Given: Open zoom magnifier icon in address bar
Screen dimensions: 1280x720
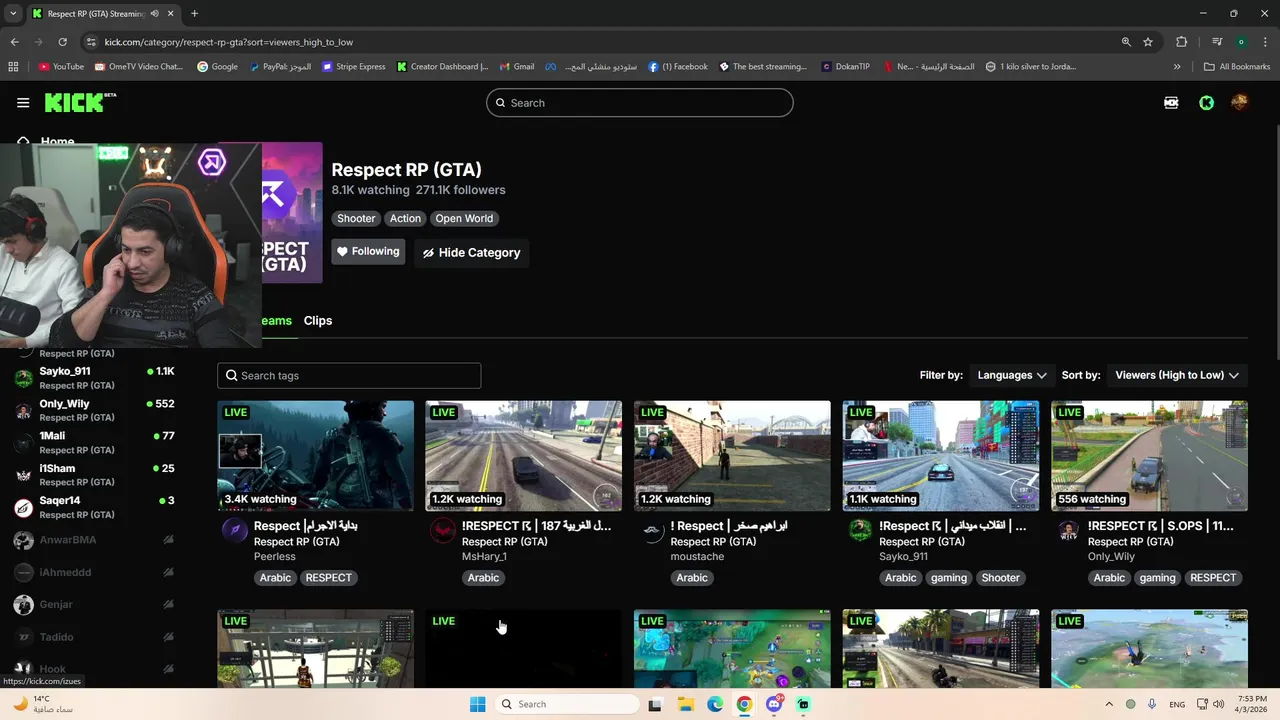Looking at the screenshot, I should (x=1126, y=42).
